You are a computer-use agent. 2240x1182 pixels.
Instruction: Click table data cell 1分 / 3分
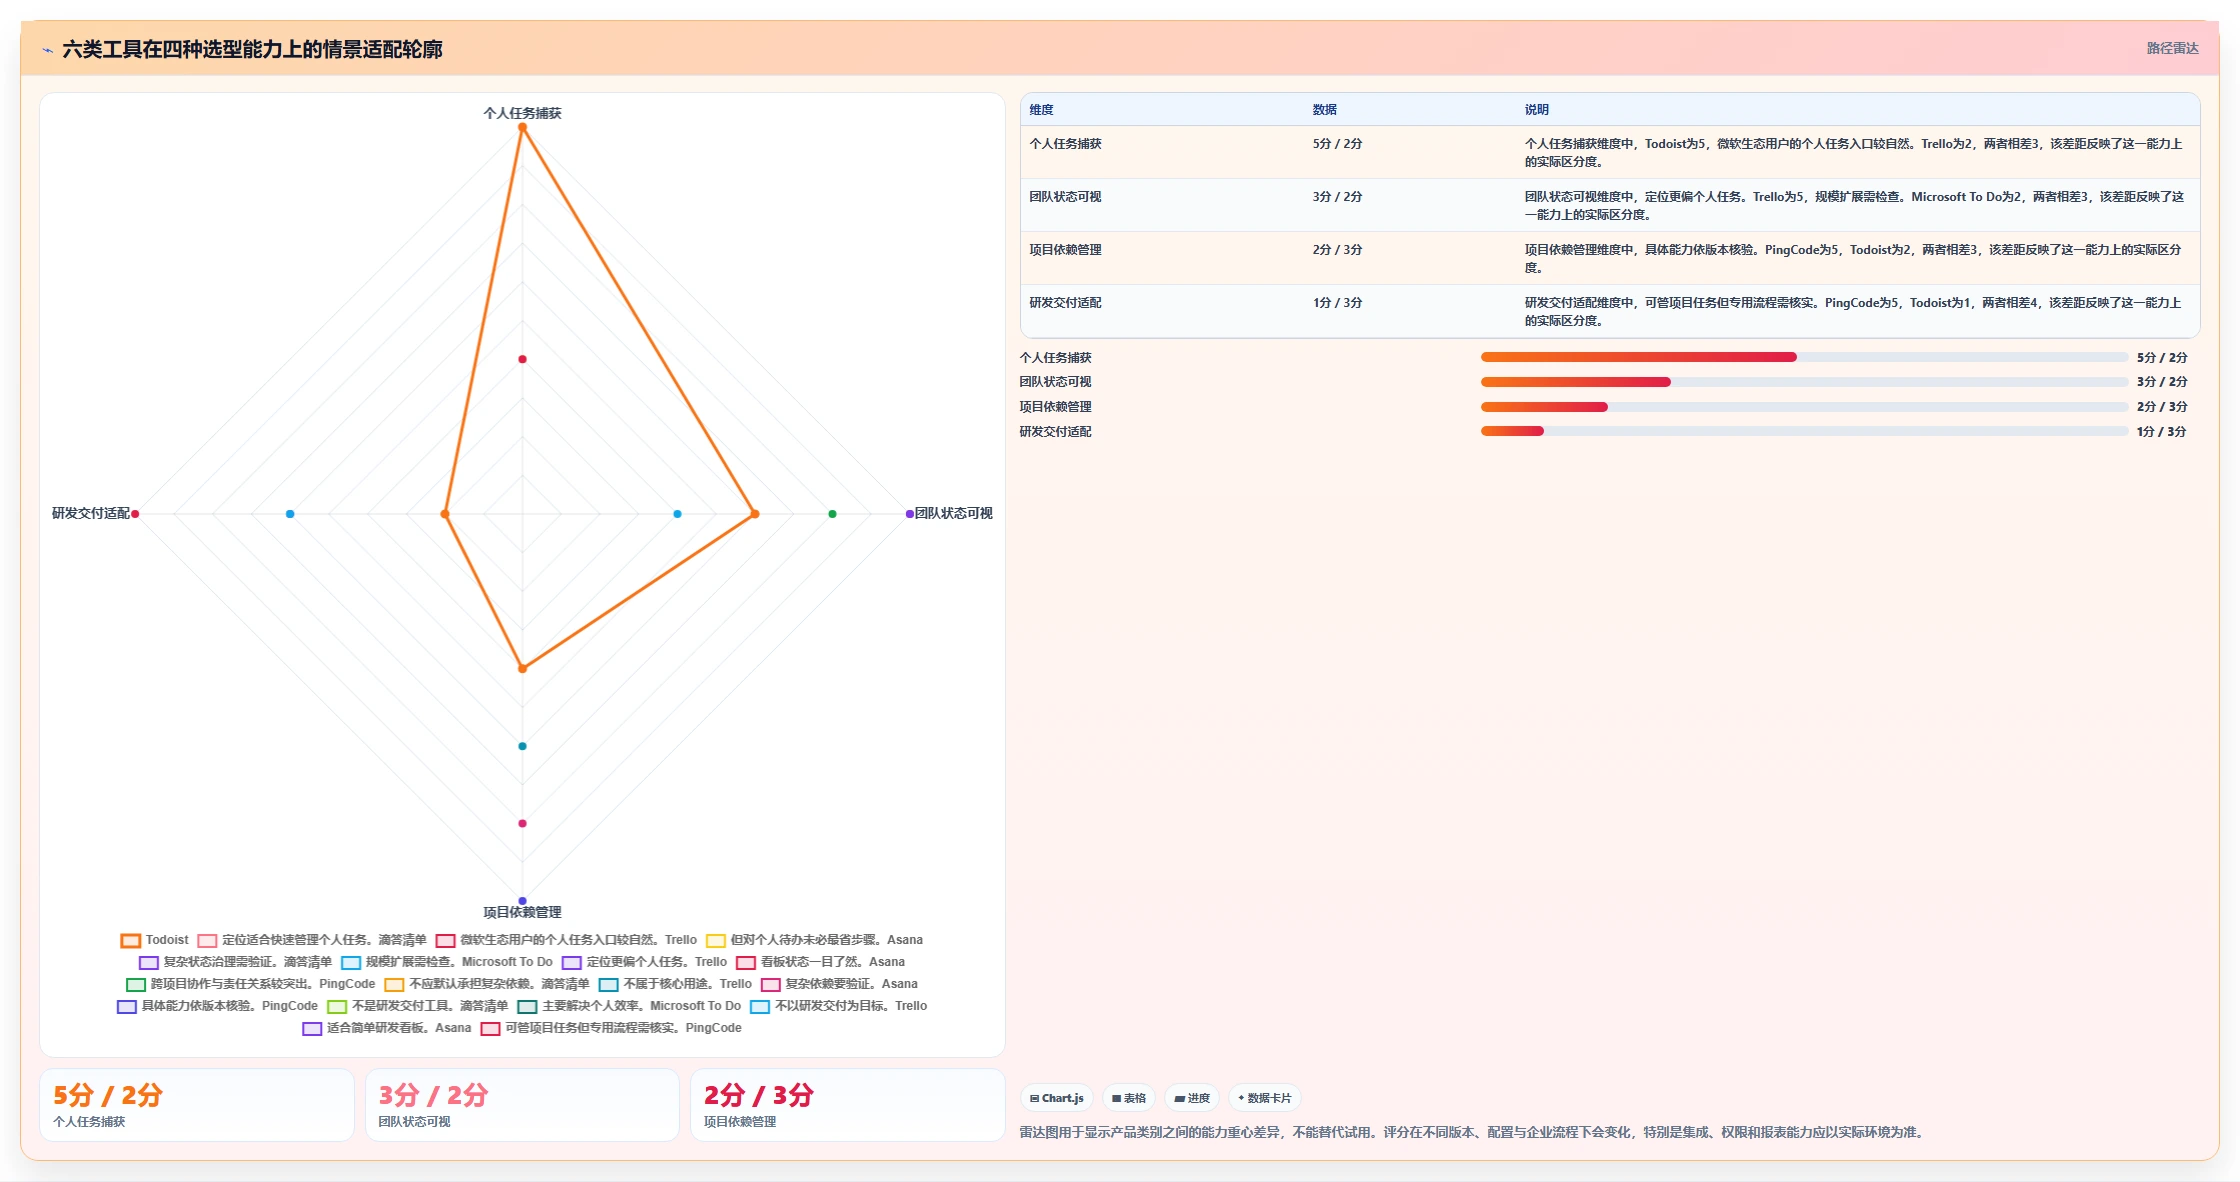1337,303
